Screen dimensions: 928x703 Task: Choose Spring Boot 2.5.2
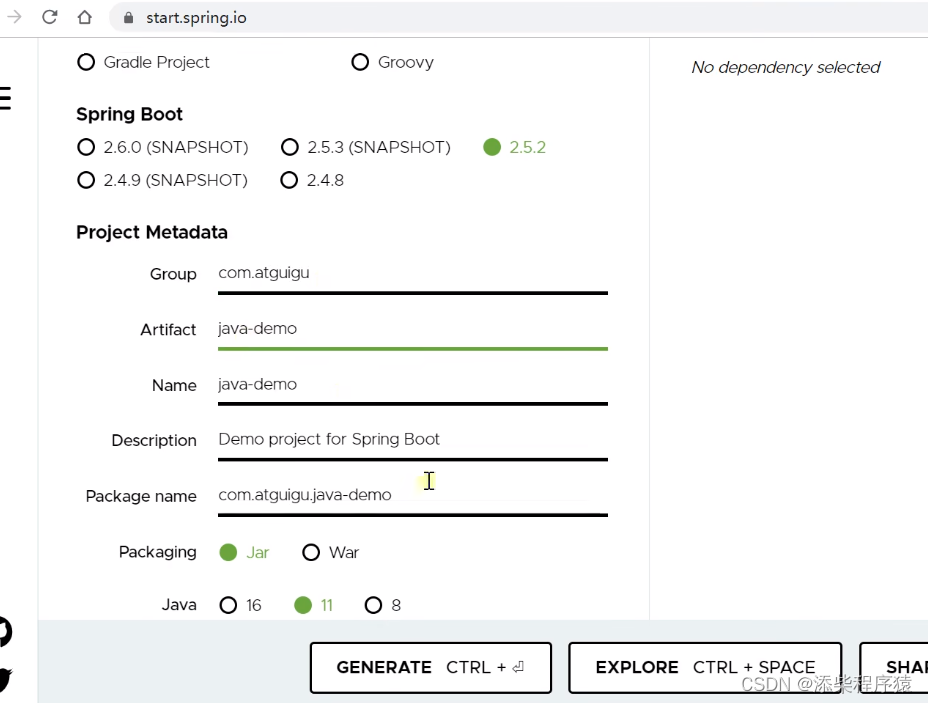point(514,147)
